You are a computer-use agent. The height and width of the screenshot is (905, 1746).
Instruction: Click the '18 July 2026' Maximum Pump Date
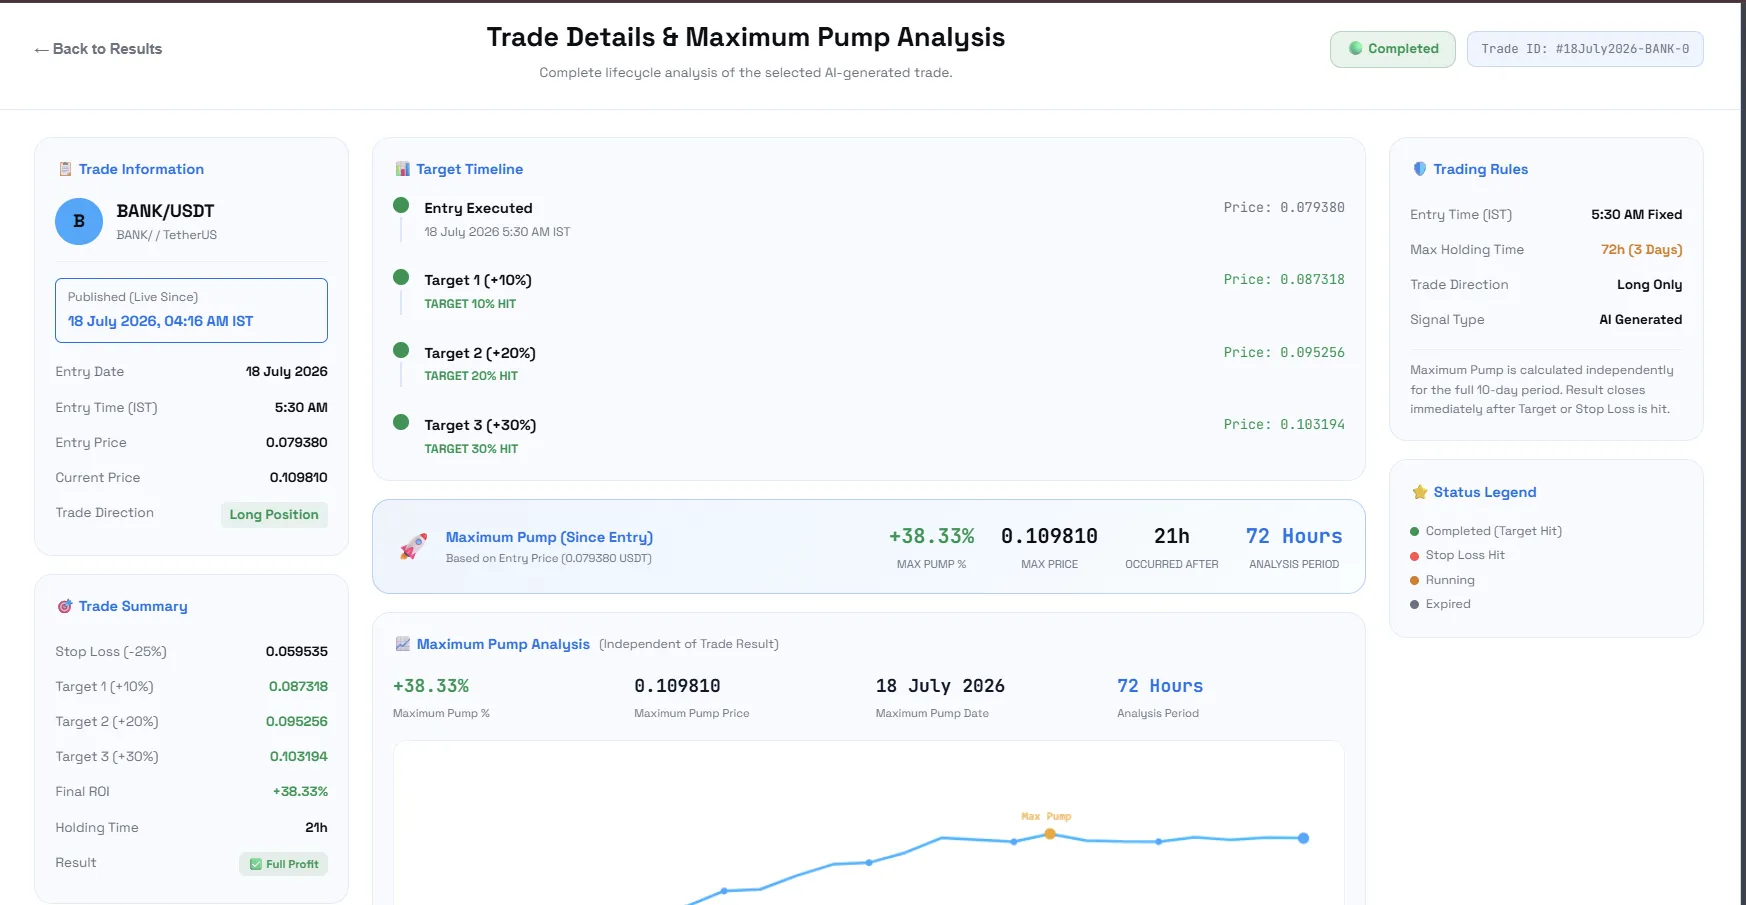(940, 686)
